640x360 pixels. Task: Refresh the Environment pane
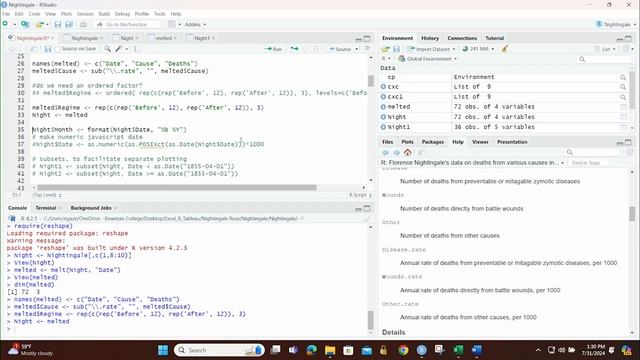tap(627, 49)
